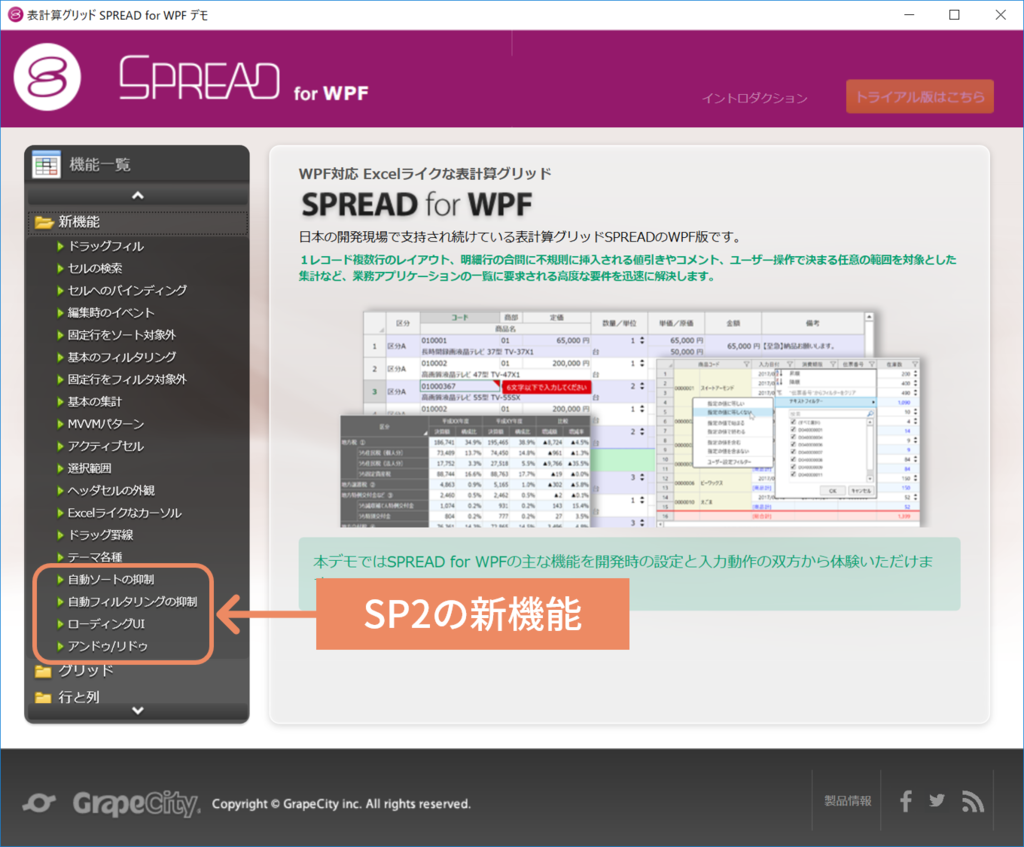1024x847 pixels.
Task: Click the SPREAD circular logo icon
Action: click(x=47, y=77)
